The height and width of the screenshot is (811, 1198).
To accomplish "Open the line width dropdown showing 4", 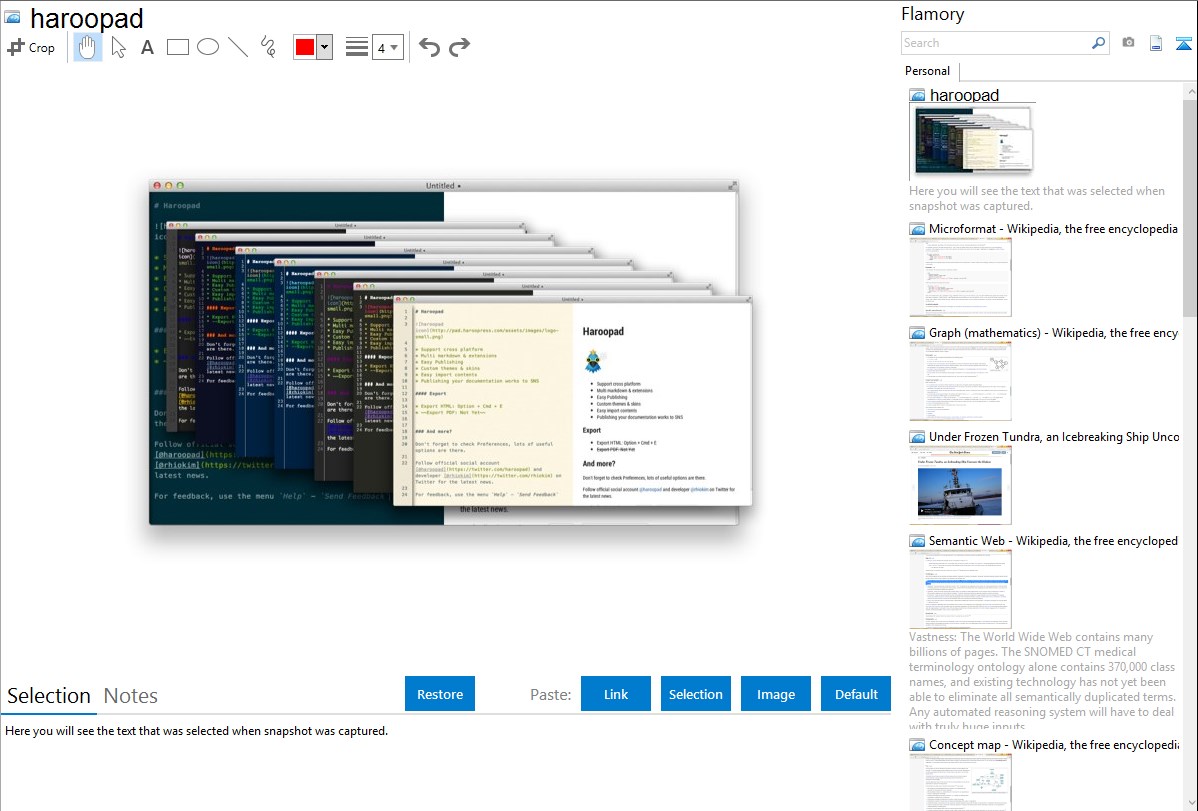I will 387,47.
